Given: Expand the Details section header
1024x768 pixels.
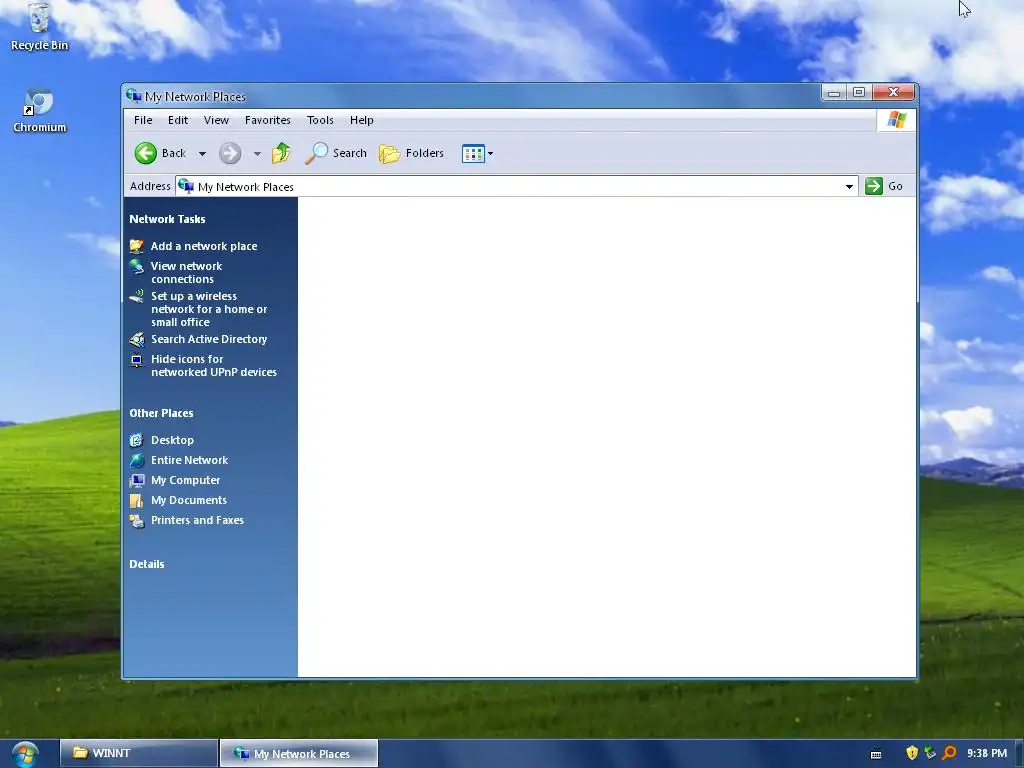Looking at the screenshot, I should tap(147, 564).
